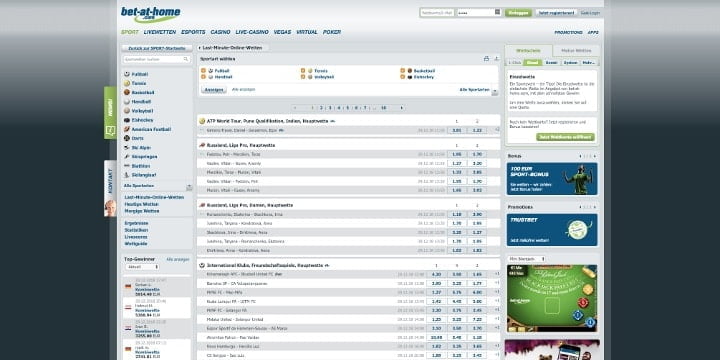Select the Biathlon icon in the sidebar
This screenshot has height=360, width=720.
pos(127,166)
